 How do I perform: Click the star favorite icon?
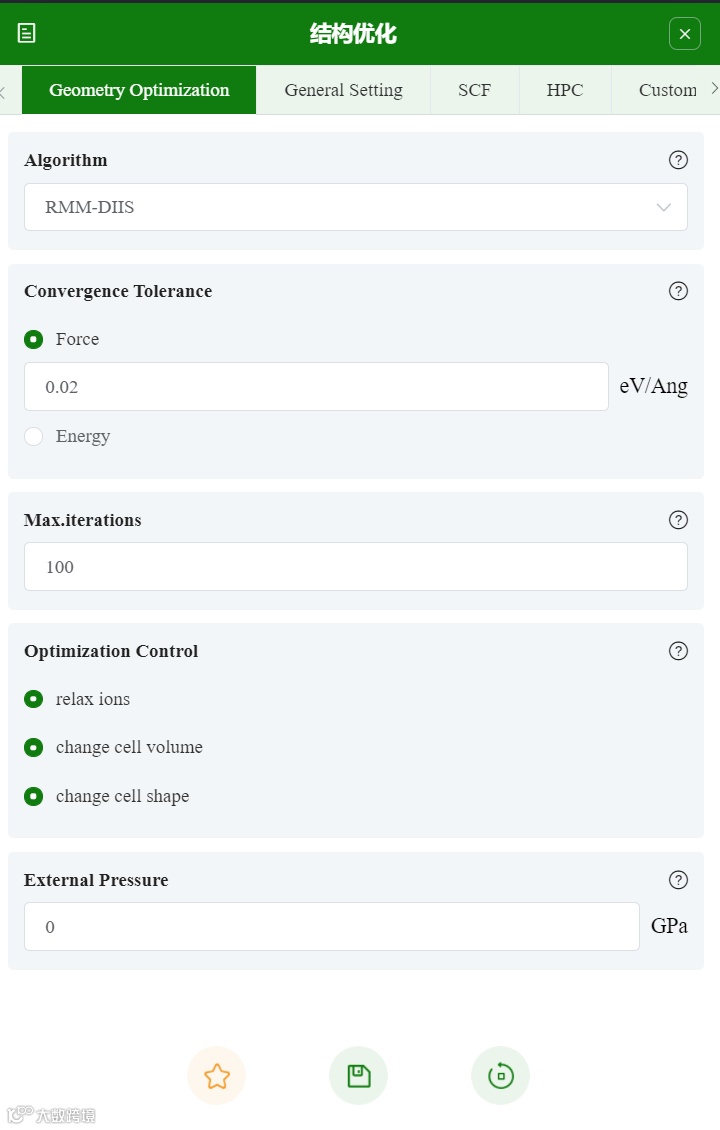pyautogui.click(x=216, y=1076)
